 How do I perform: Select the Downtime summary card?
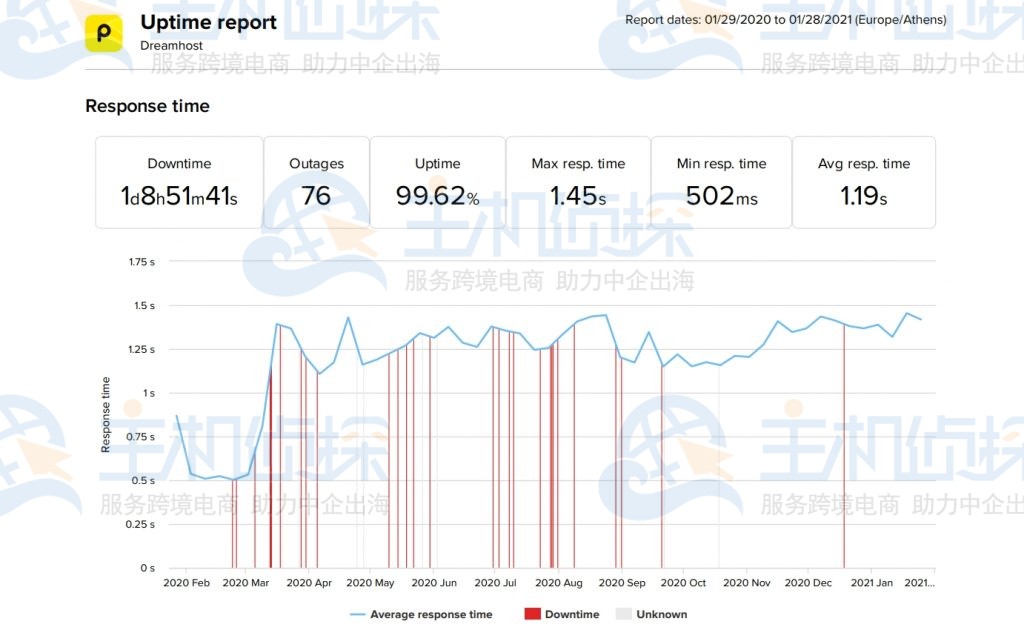tap(179, 182)
